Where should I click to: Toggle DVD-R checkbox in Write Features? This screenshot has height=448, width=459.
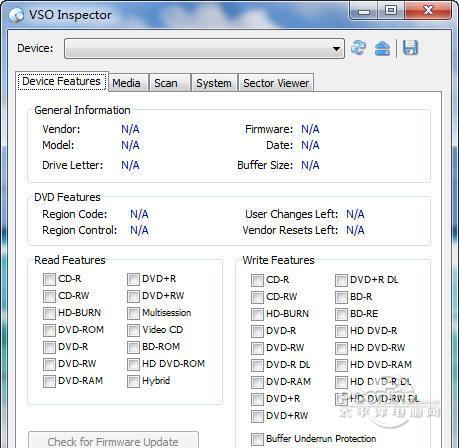[x=257, y=331]
